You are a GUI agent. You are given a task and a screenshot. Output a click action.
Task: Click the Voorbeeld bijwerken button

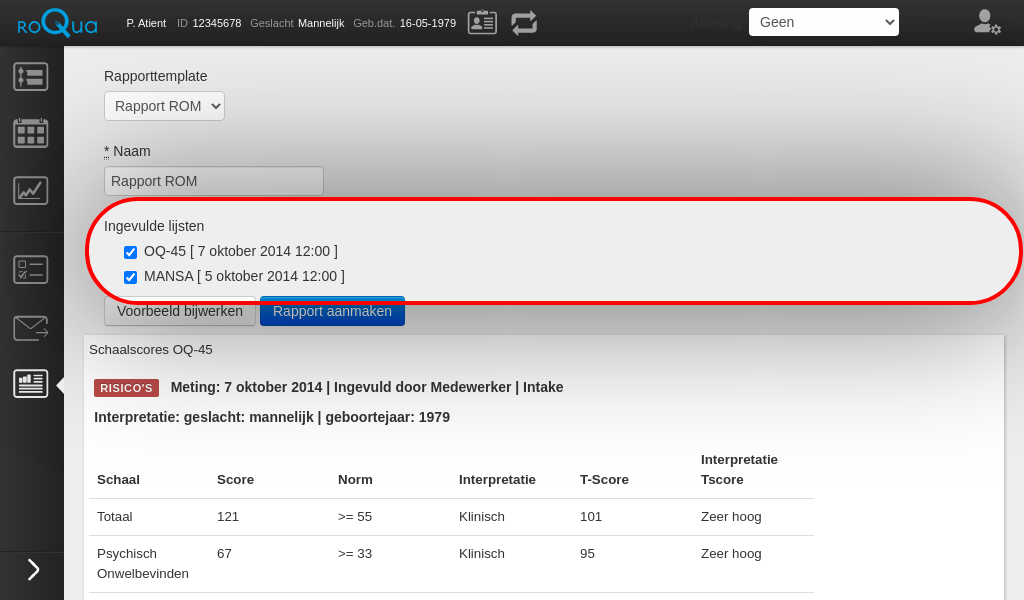click(180, 311)
